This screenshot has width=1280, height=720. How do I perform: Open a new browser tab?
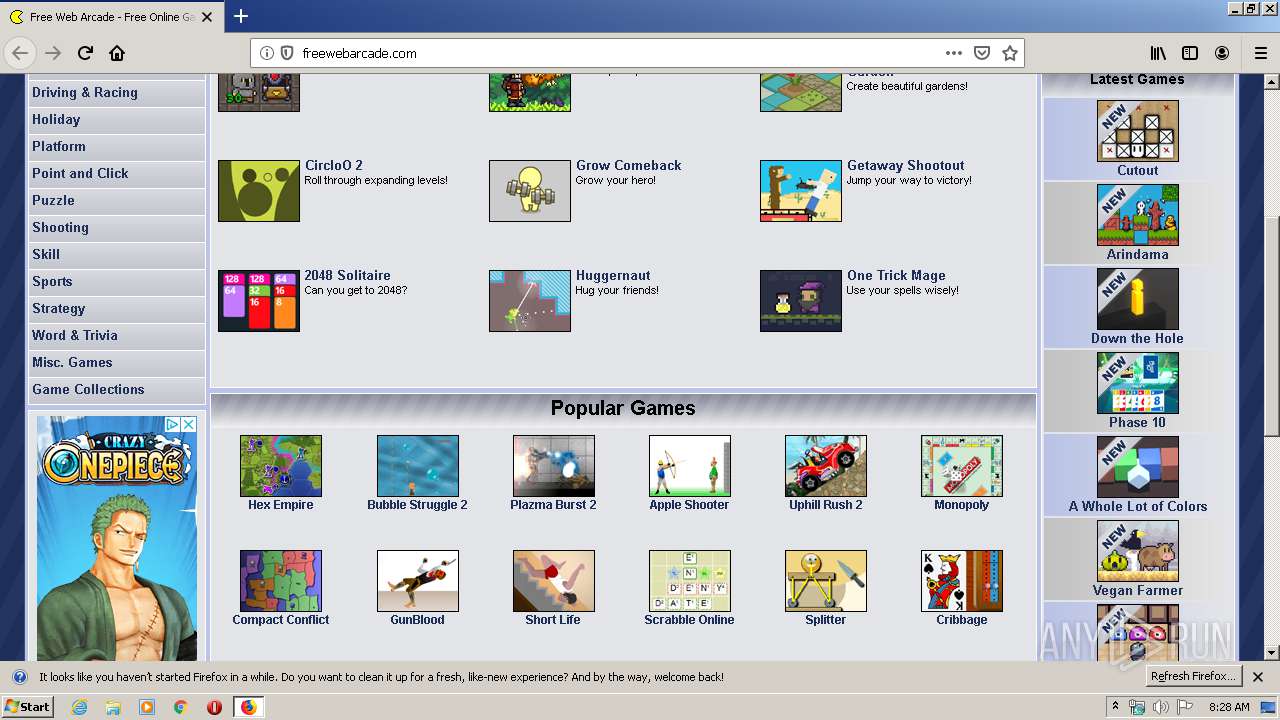pyautogui.click(x=241, y=16)
